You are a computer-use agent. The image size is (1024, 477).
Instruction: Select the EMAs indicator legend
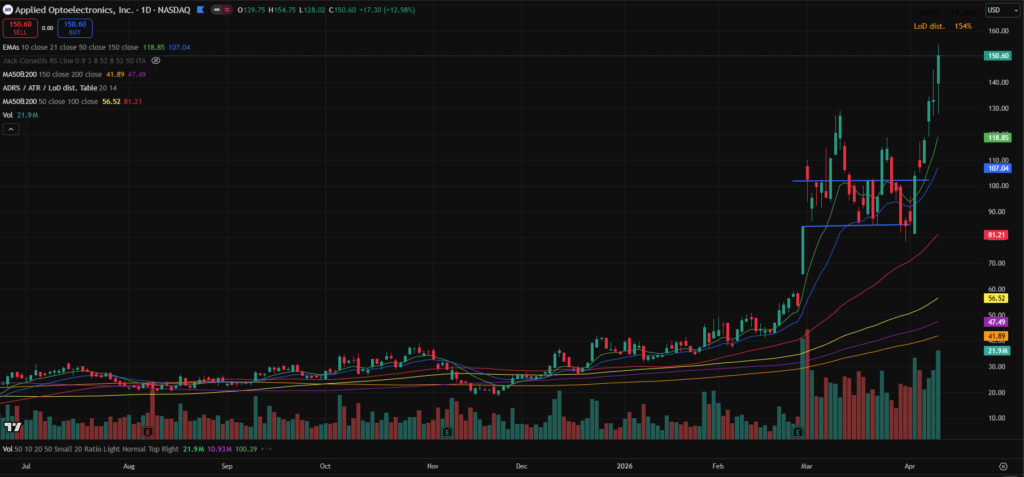pos(14,47)
